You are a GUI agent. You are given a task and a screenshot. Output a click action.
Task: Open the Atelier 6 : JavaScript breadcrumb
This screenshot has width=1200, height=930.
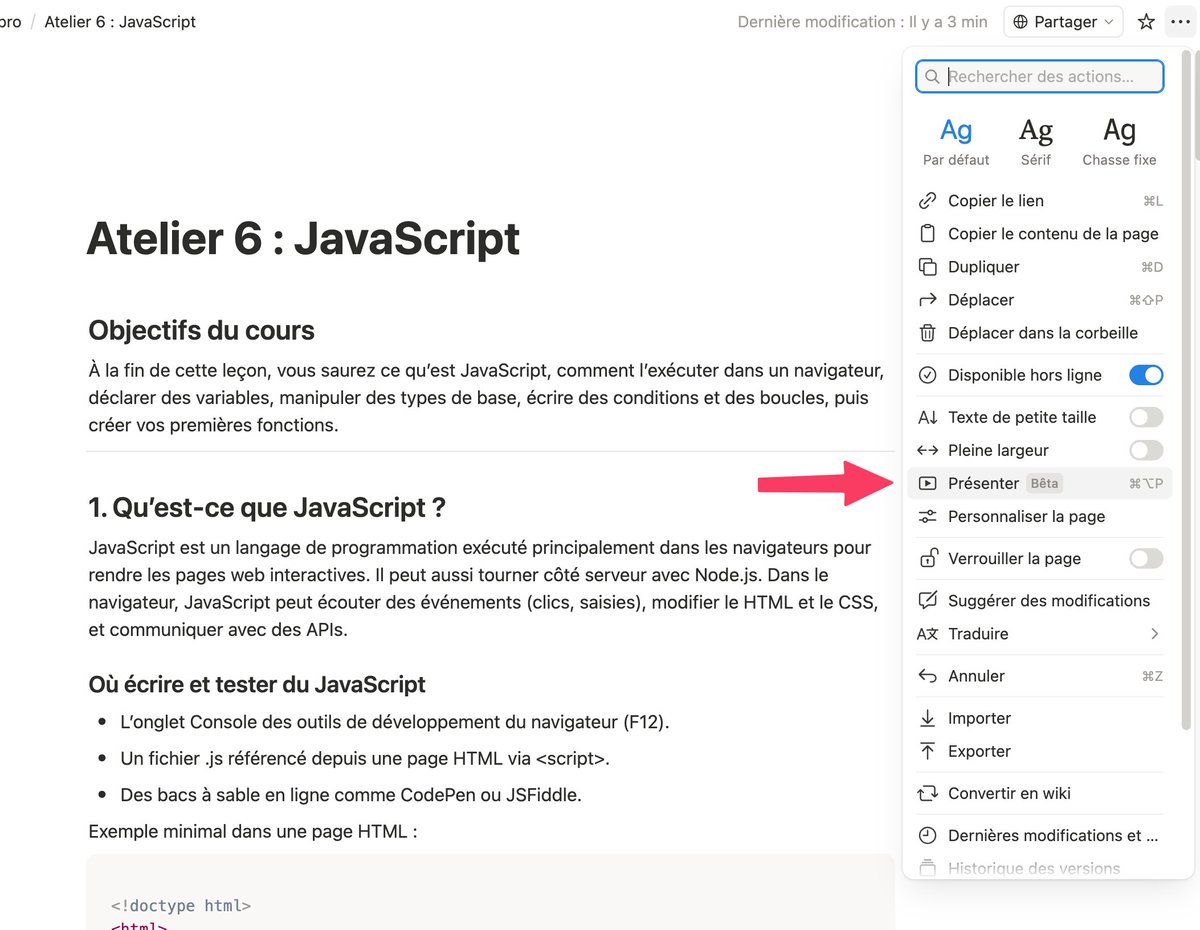click(x=120, y=21)
